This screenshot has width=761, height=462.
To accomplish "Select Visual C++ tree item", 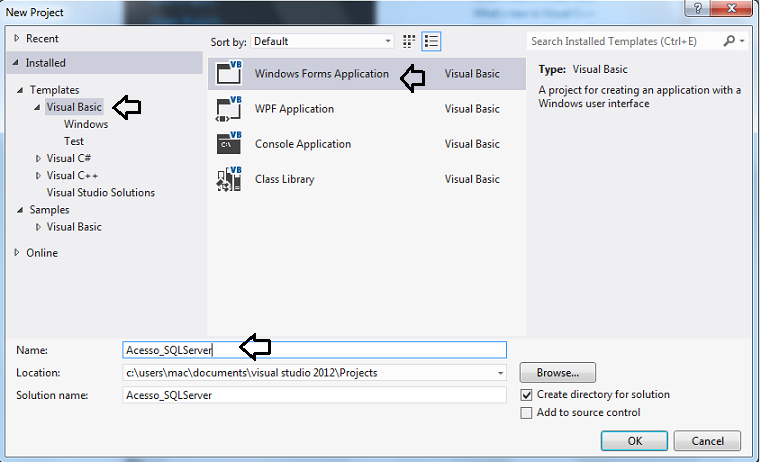I will [72, 176].
